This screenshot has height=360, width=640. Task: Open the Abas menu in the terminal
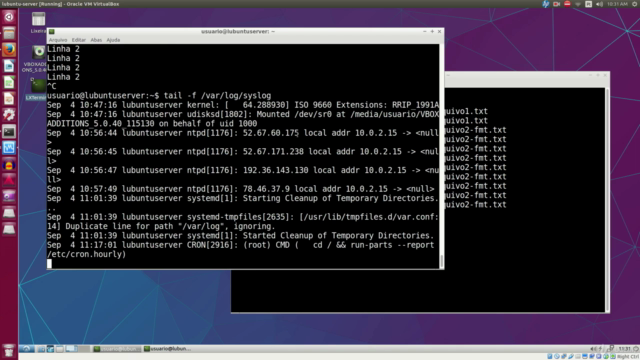click(96, 40)
